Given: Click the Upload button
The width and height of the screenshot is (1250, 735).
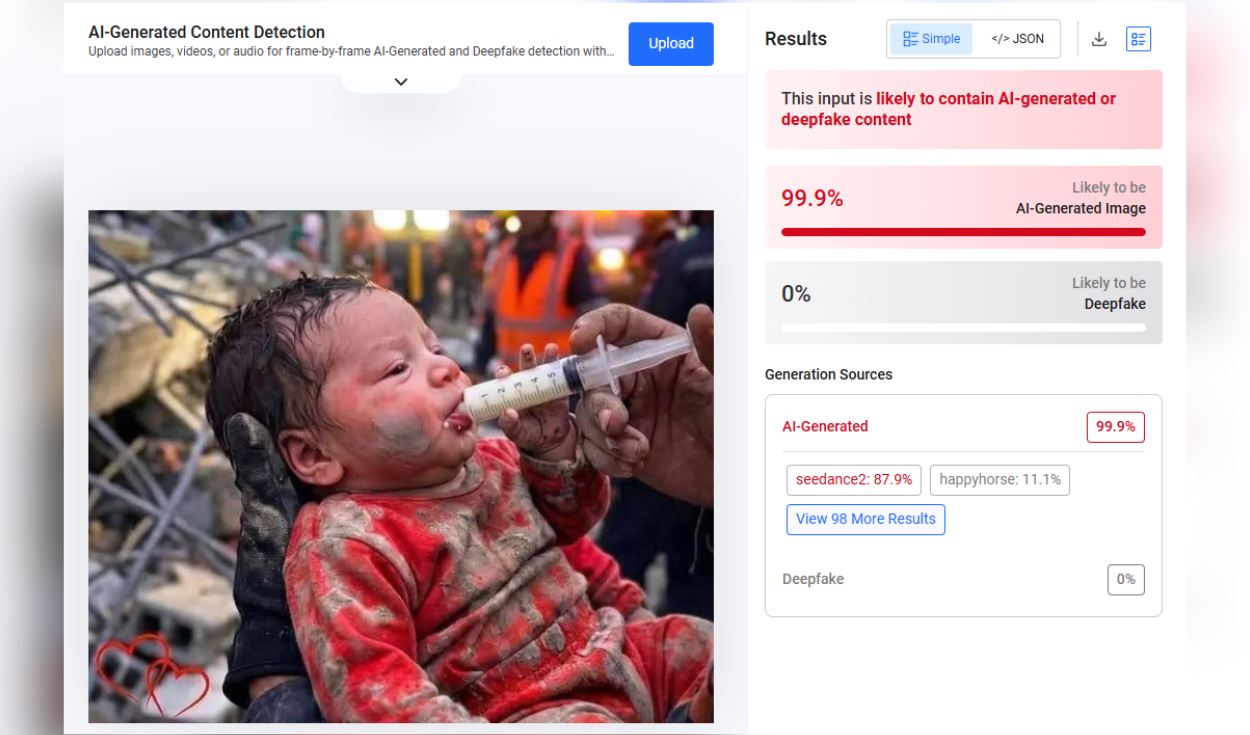Looking at the screenshot, I should pyautogui.click(x=671, y=44).
